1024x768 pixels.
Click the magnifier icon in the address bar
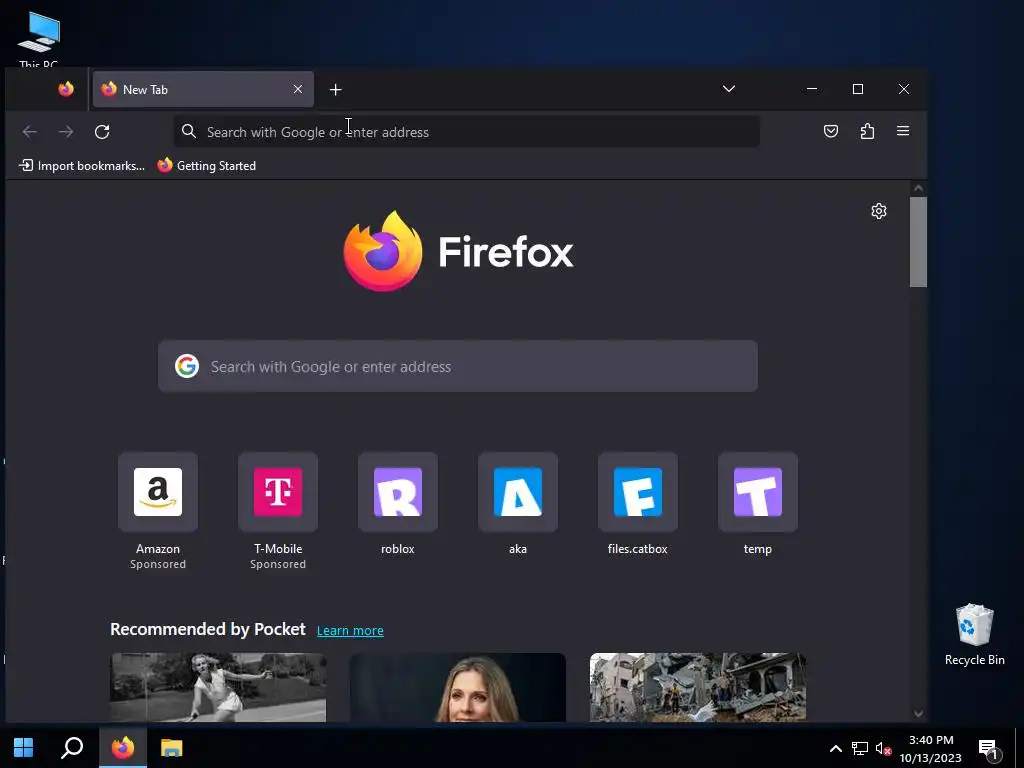[x=189, y=131]
